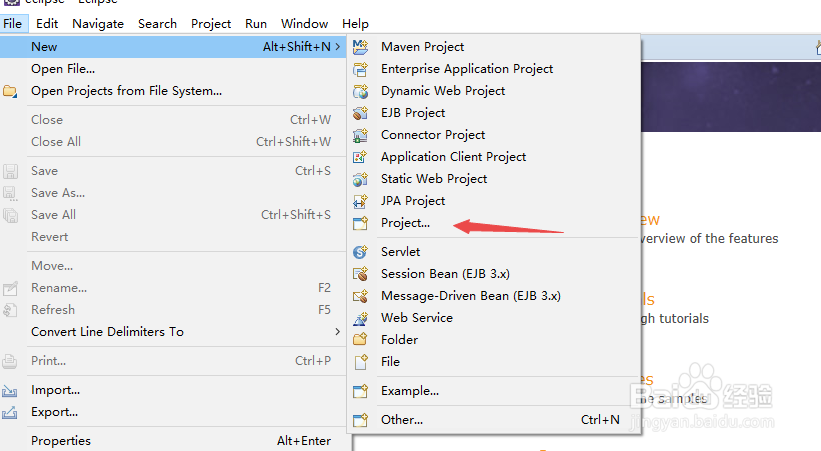821x451 pixels.
Task: Open the Edit menu
Action: (x=45, y=23)
